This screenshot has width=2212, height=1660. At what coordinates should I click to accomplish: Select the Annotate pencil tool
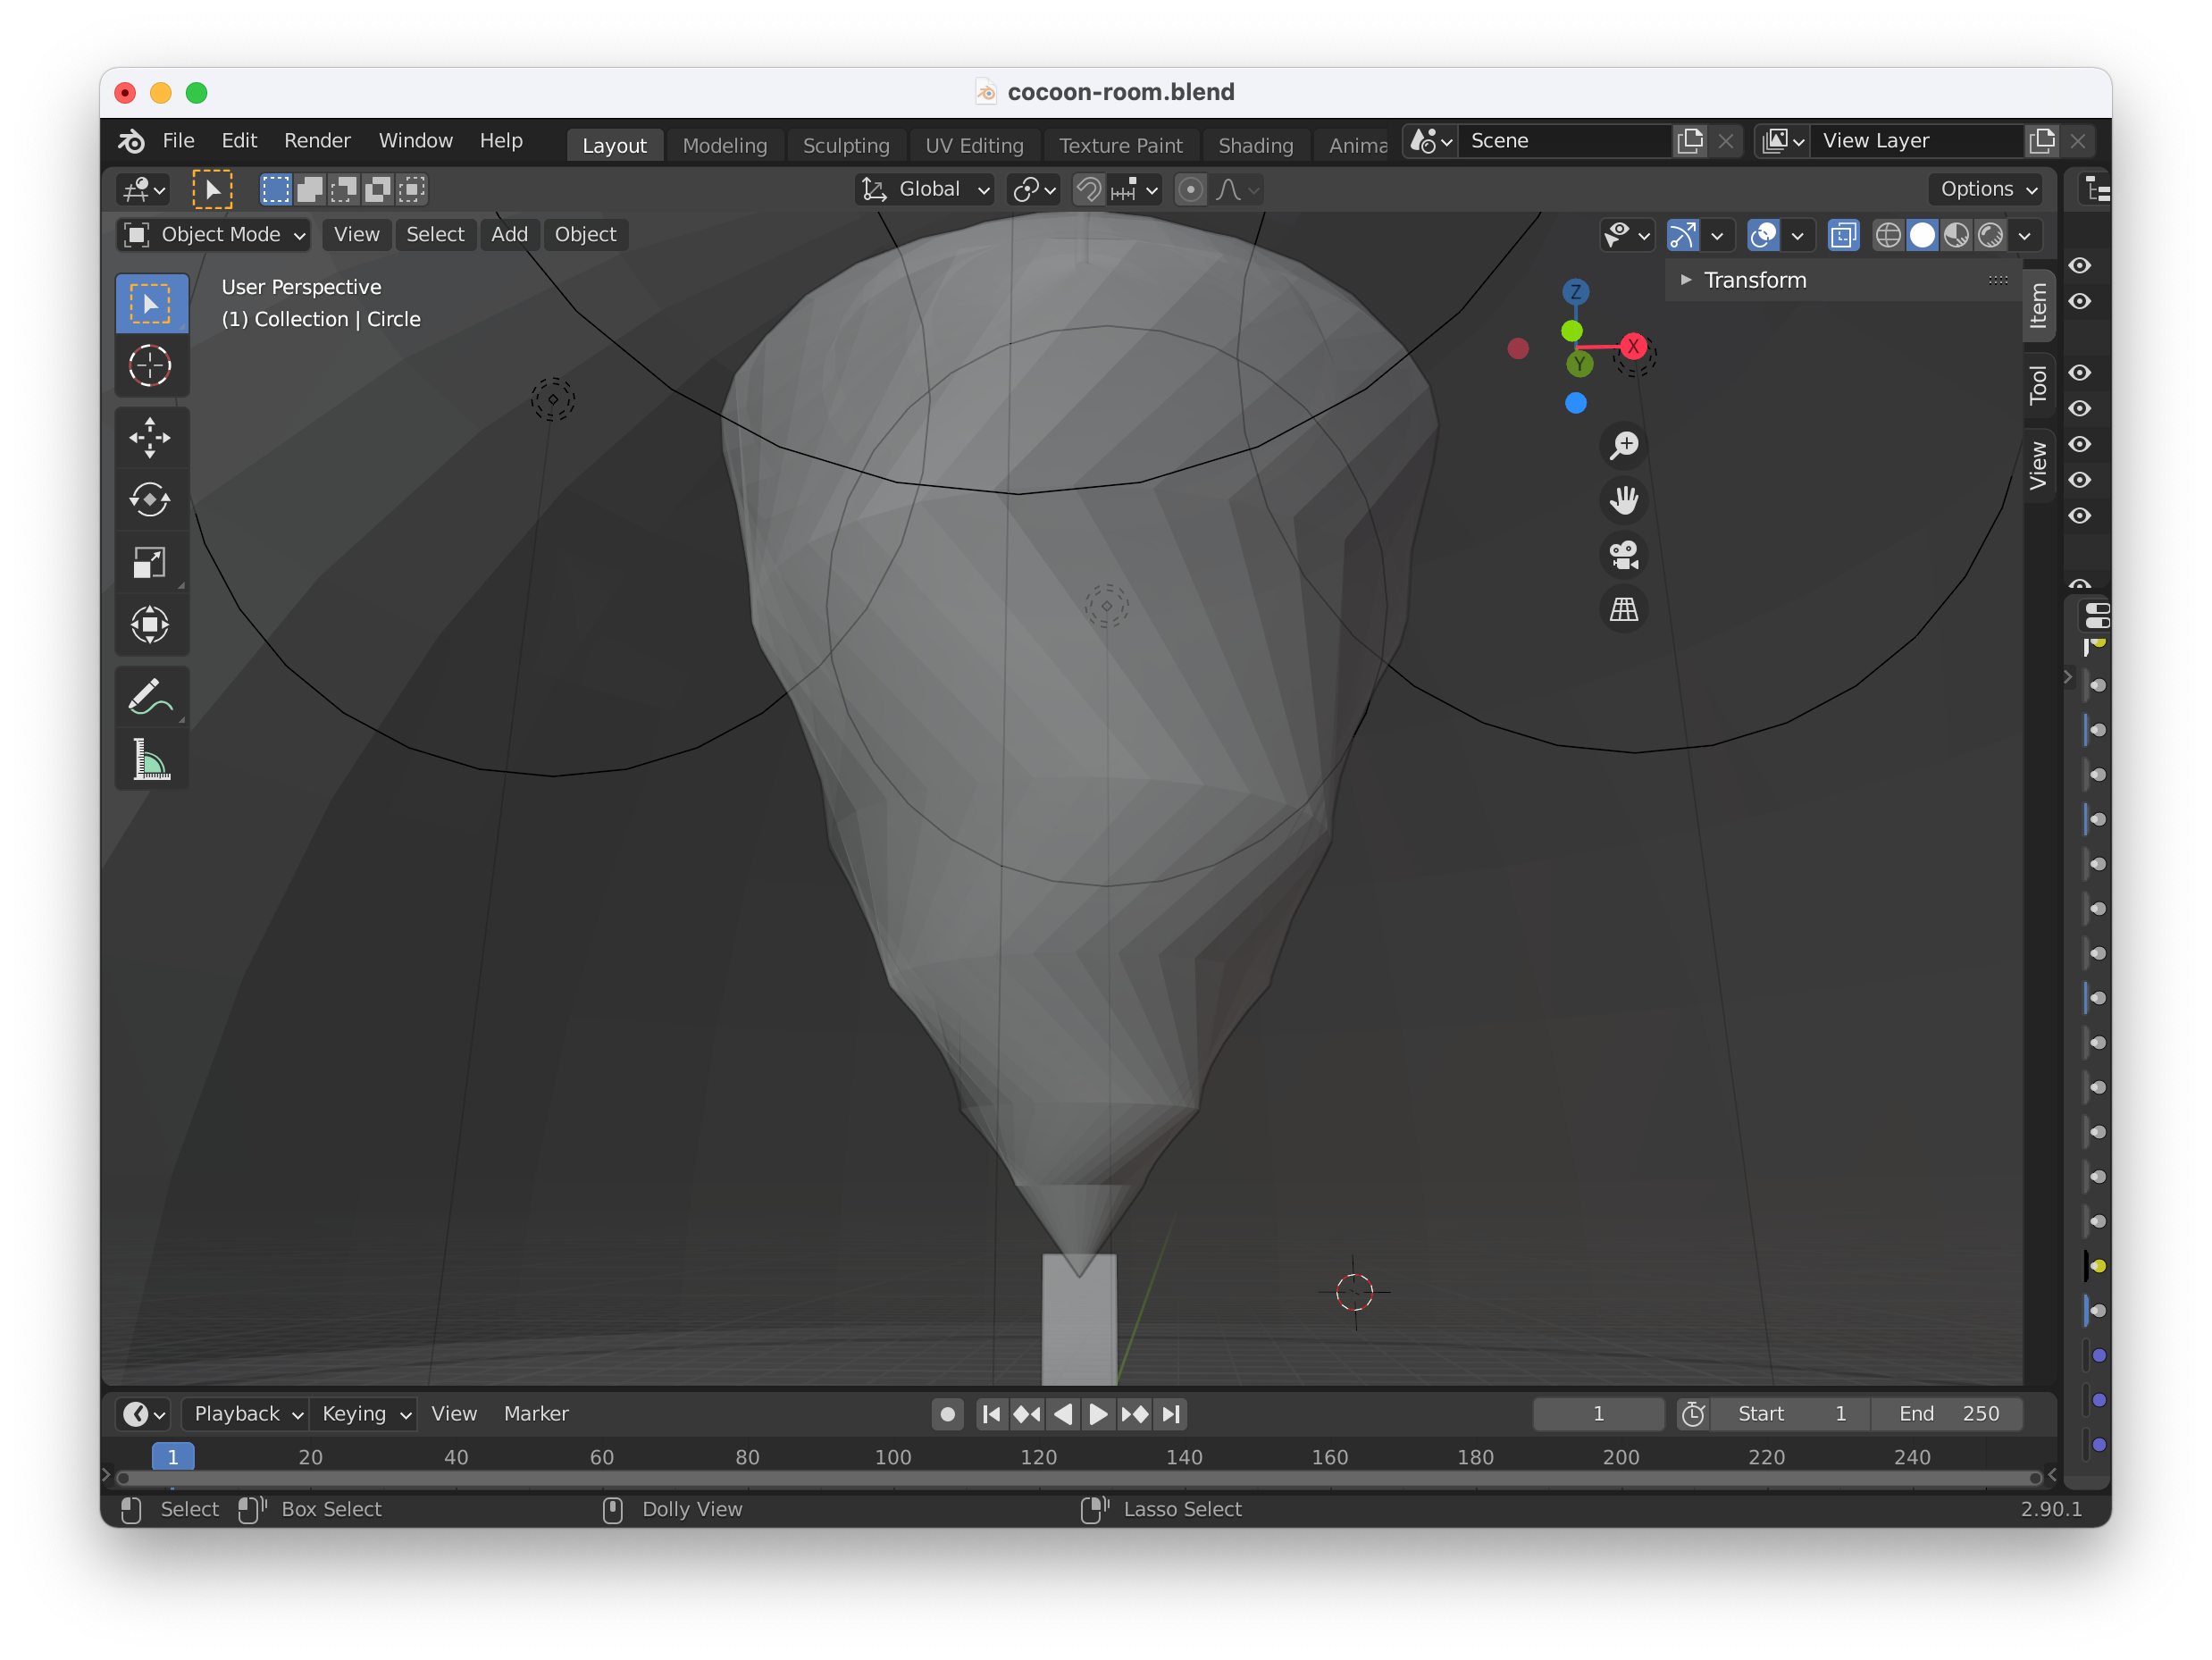click(x=150, y=697)
